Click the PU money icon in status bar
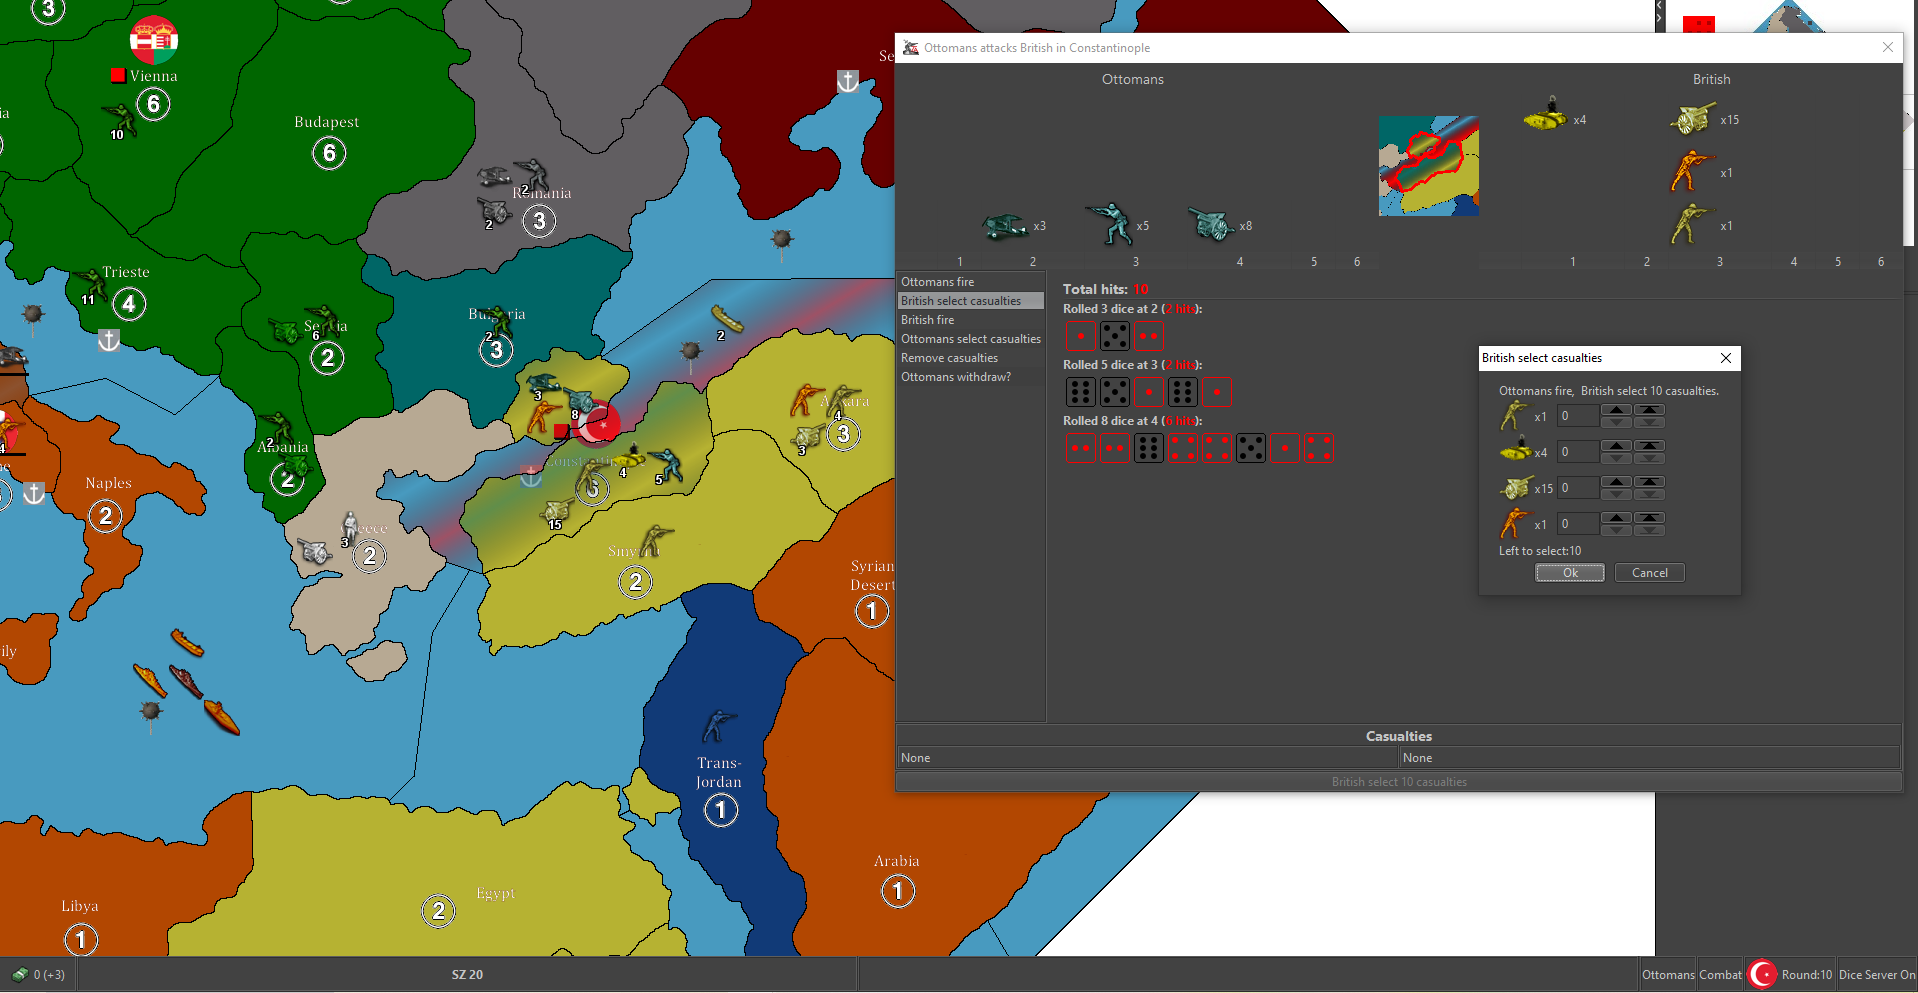The width and height of the screenshot is (1918, 993). 19,975
